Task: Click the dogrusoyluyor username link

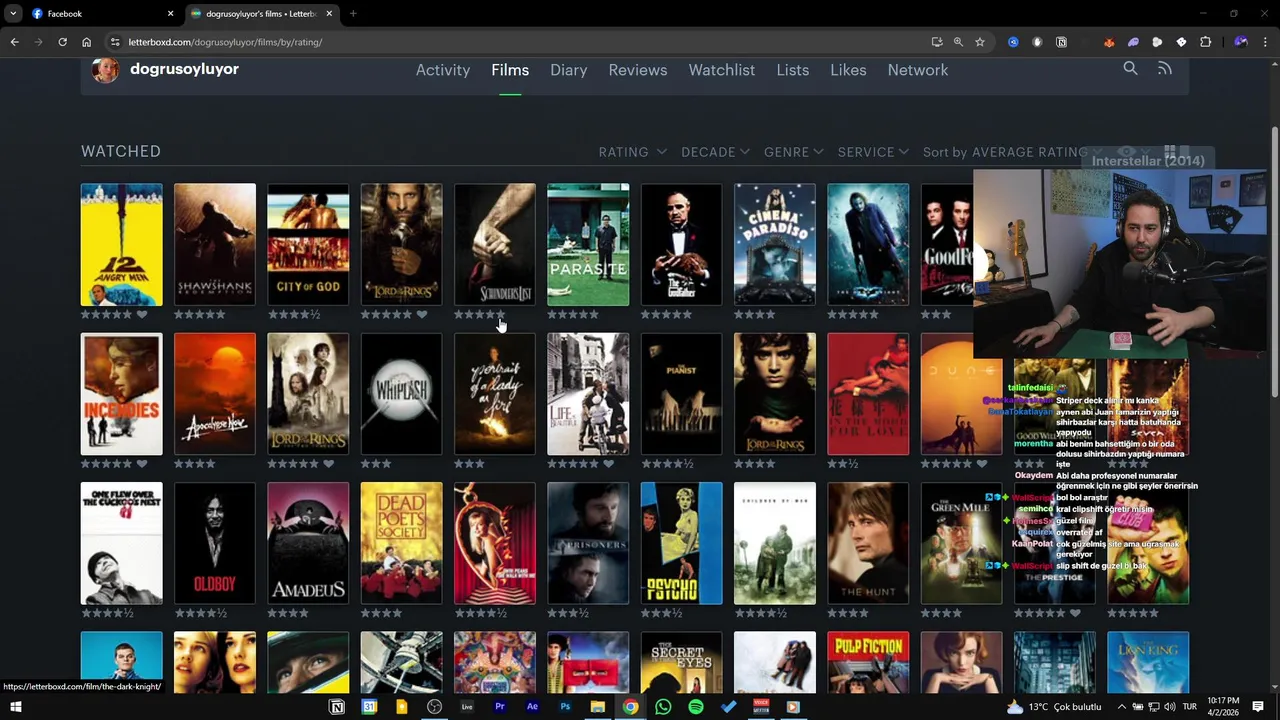Action: (184, 69)
